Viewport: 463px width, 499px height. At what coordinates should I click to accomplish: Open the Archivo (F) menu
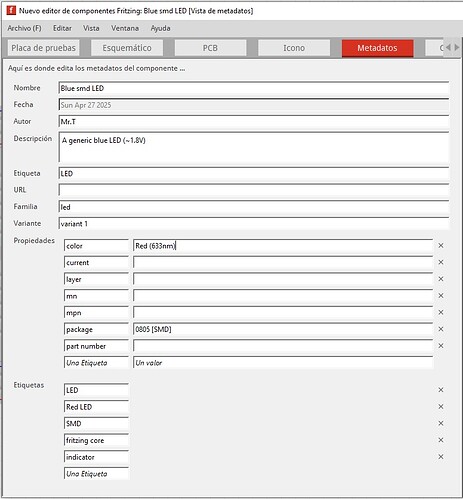tap(24, 28)
